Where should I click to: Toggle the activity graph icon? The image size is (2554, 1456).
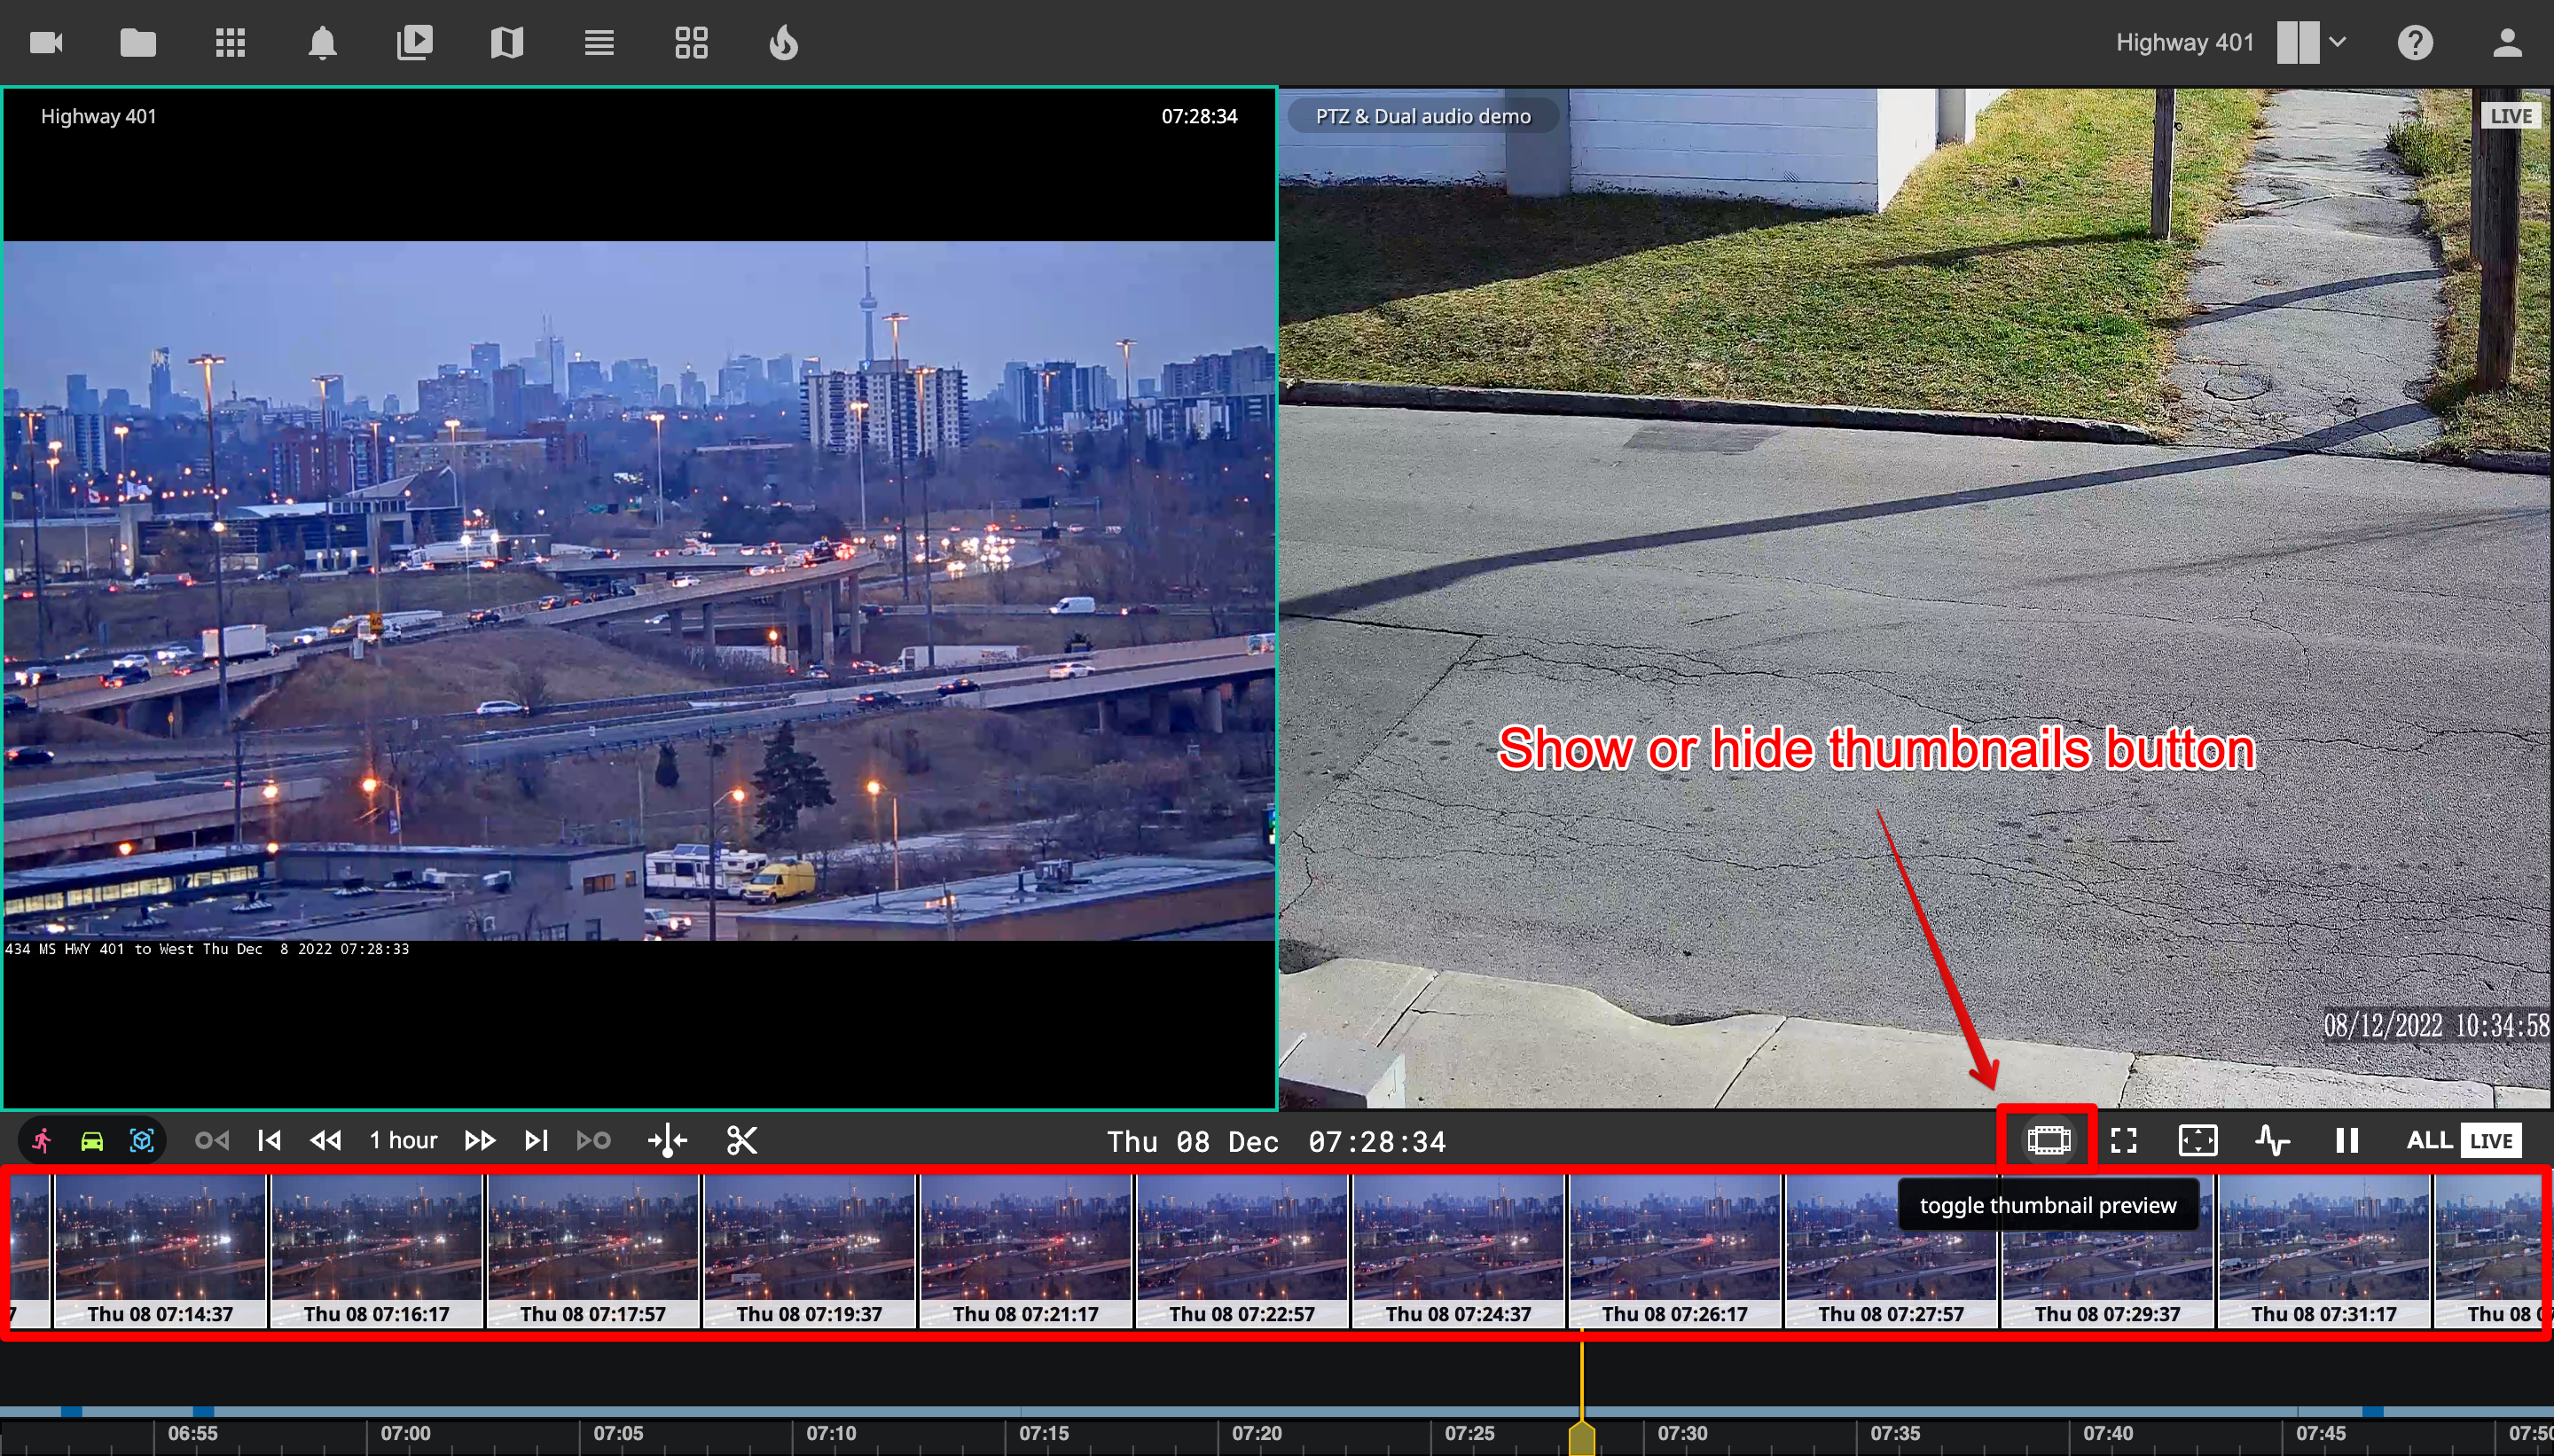point(2273,1140)
